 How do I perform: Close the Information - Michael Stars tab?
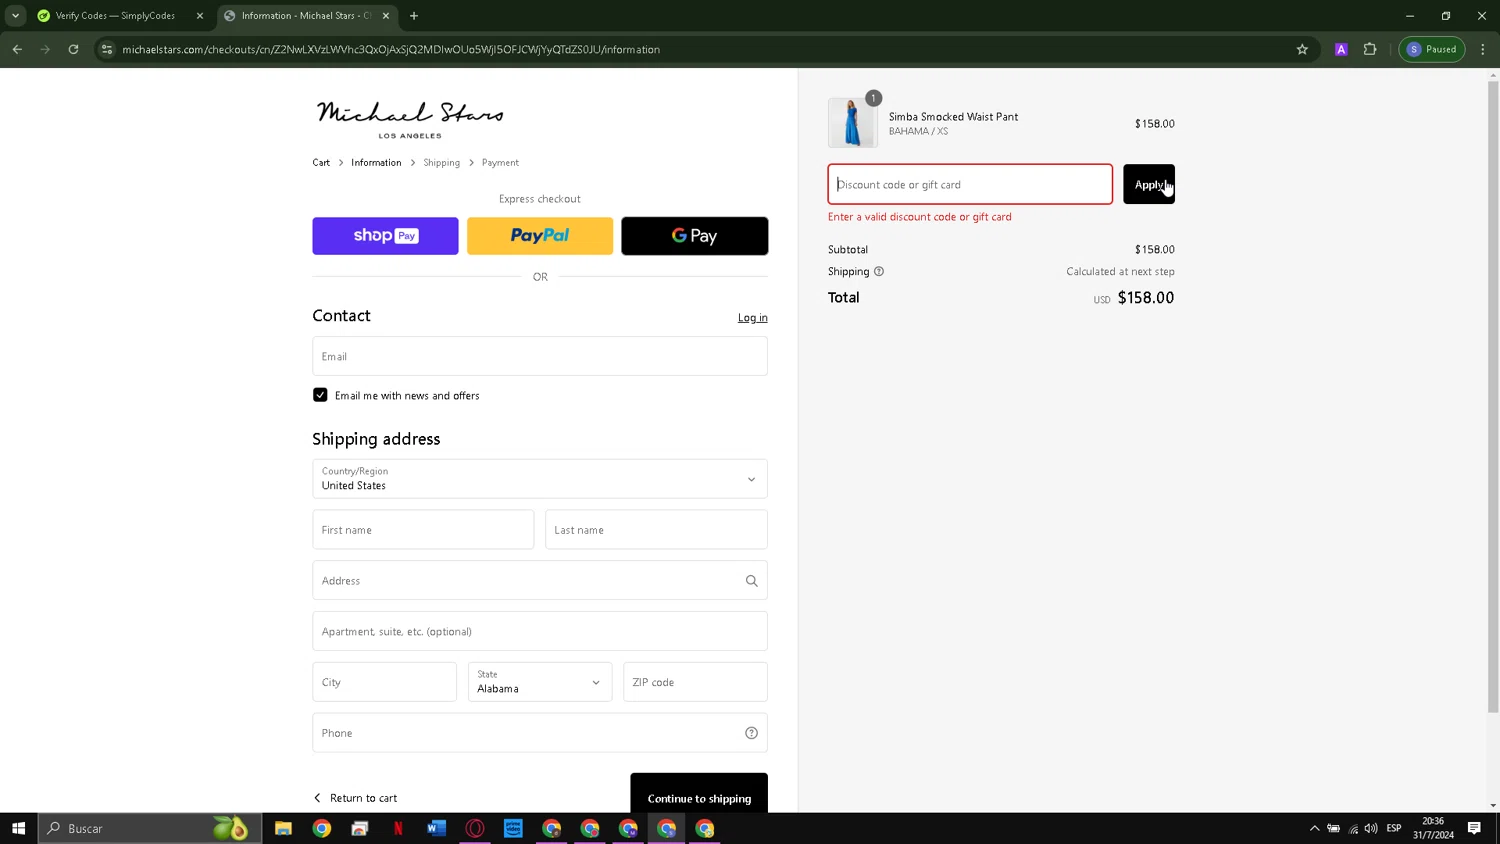(x=386, y=16)
